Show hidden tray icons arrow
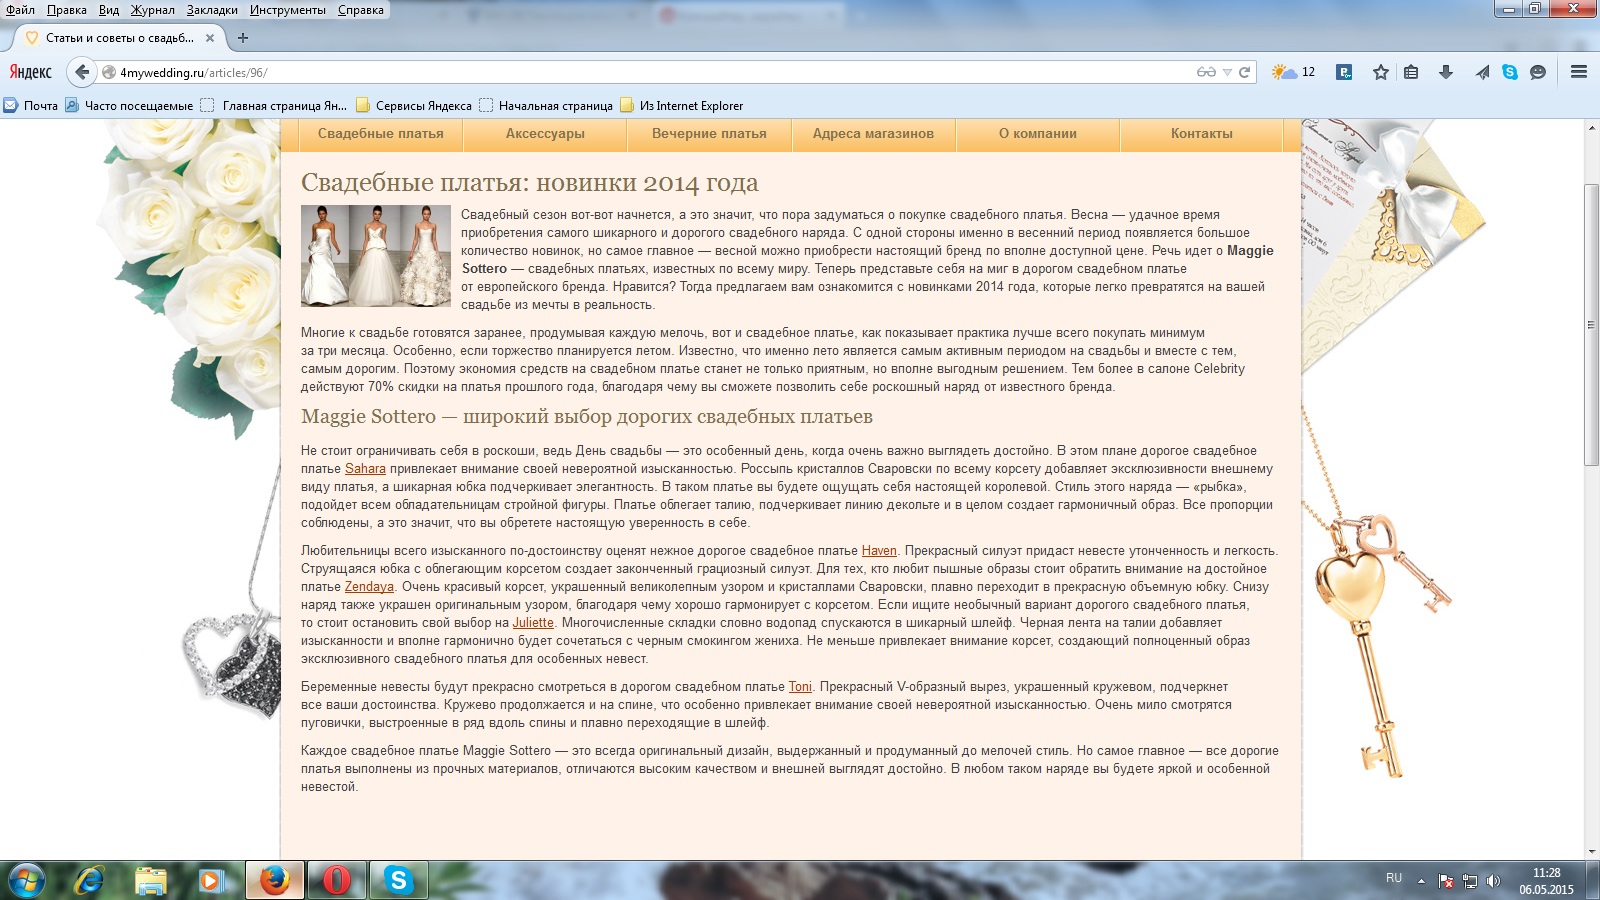Image resolution: width=1600 pixels, height=900 pixels. pos(1421,881)
